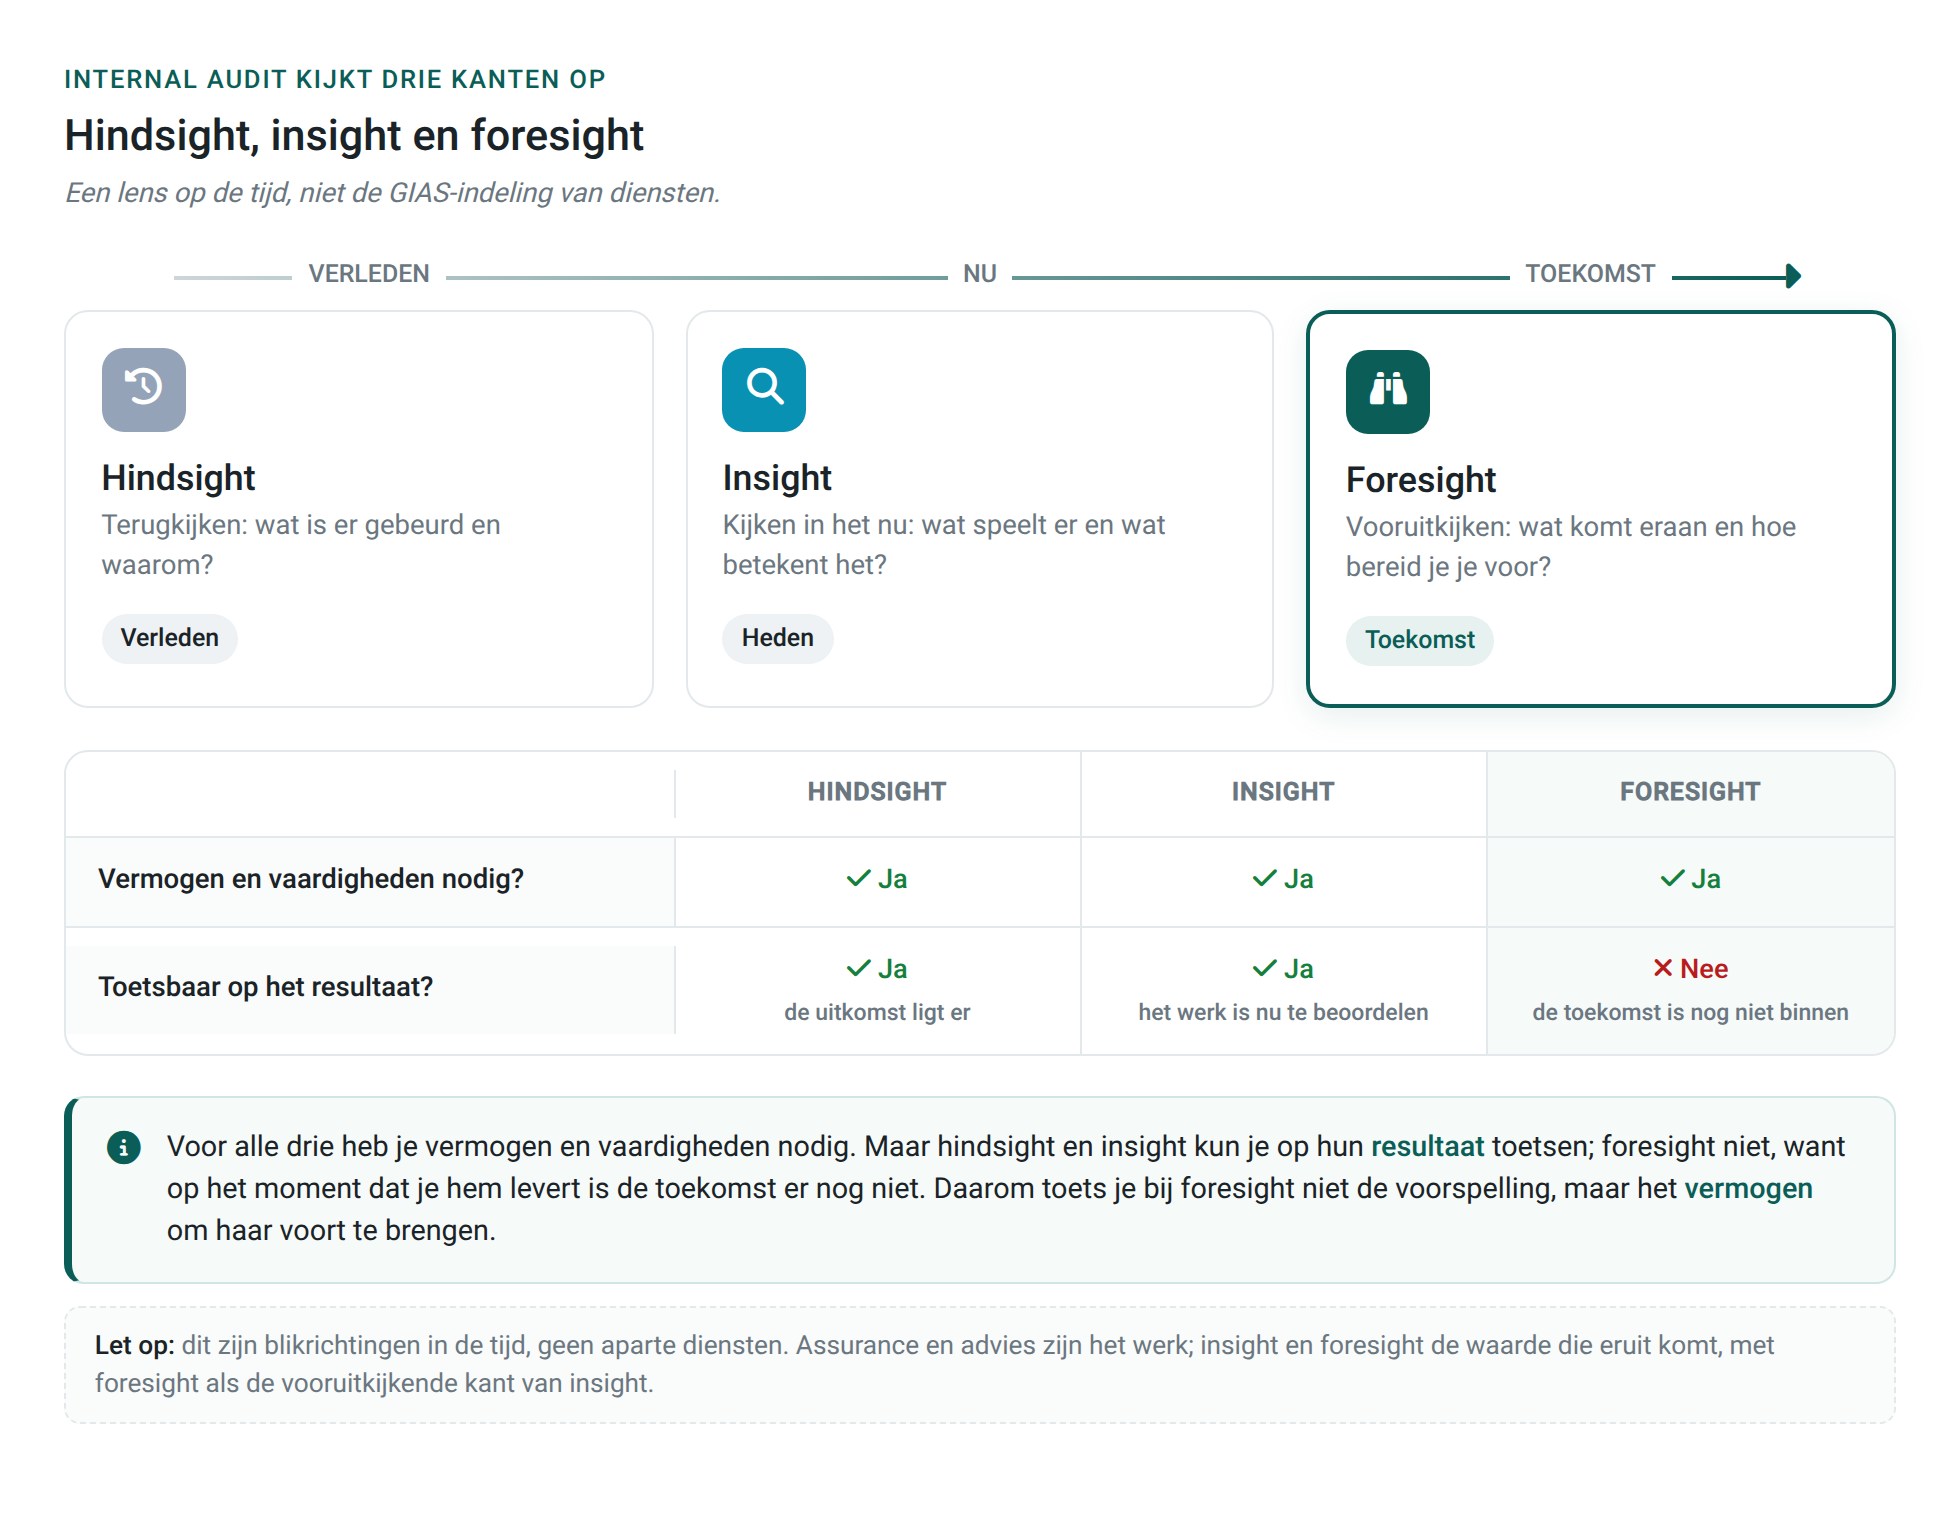The height and width of the screenshot is (1522, 1960).
Task: Click 'de toekomst is nog niet binnen' text
Action: [1690, 1012]
